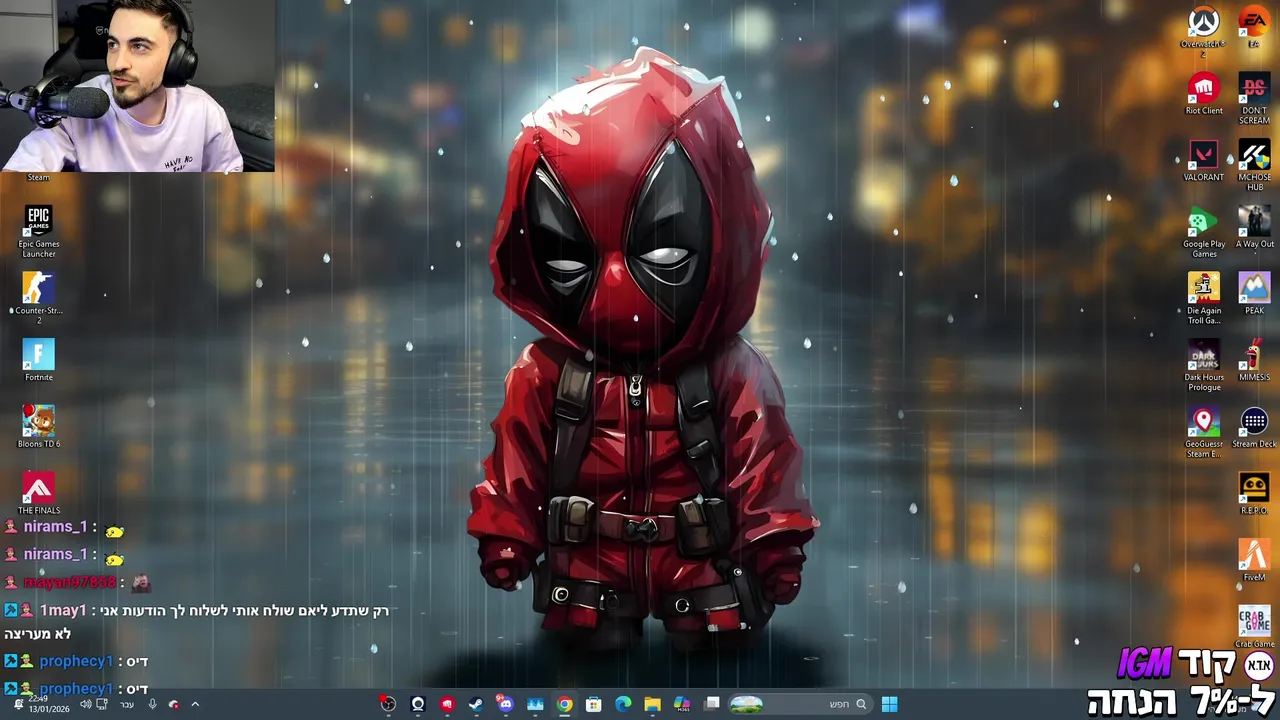Open the clock showing 13/01/2026
1280x720 pixels.
pyautogui.click(x=49, y=704)
